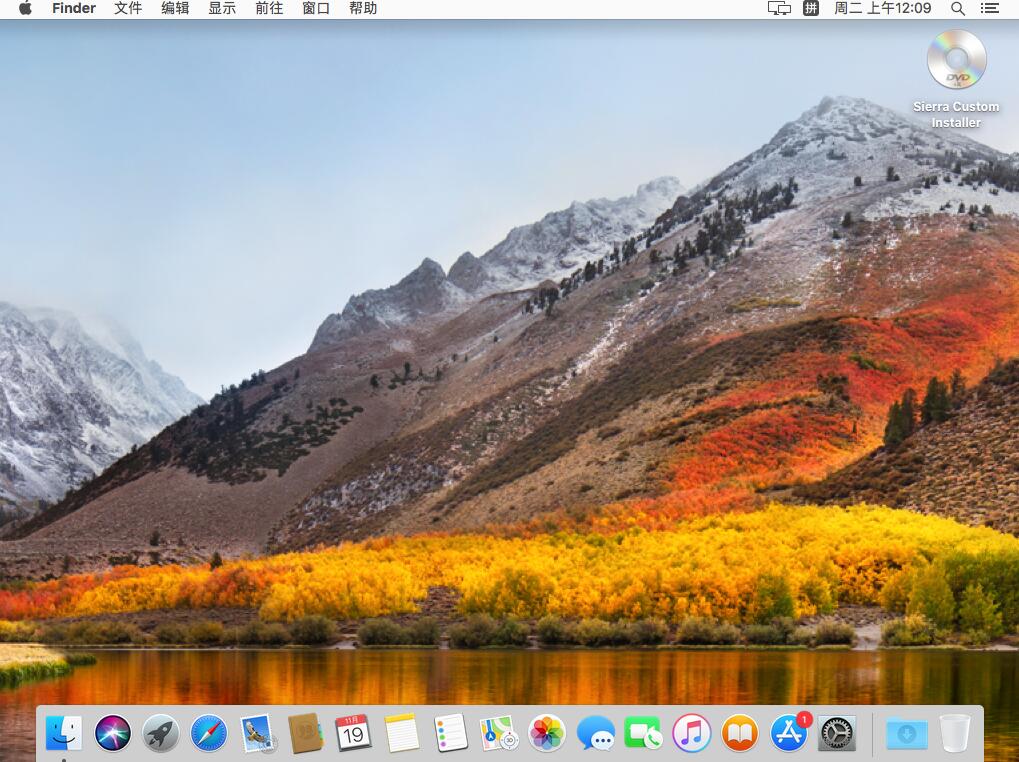Viewport: 1019px width, 762px height.
Task: Launch Maps from the Dock
Action: (498, 733)
